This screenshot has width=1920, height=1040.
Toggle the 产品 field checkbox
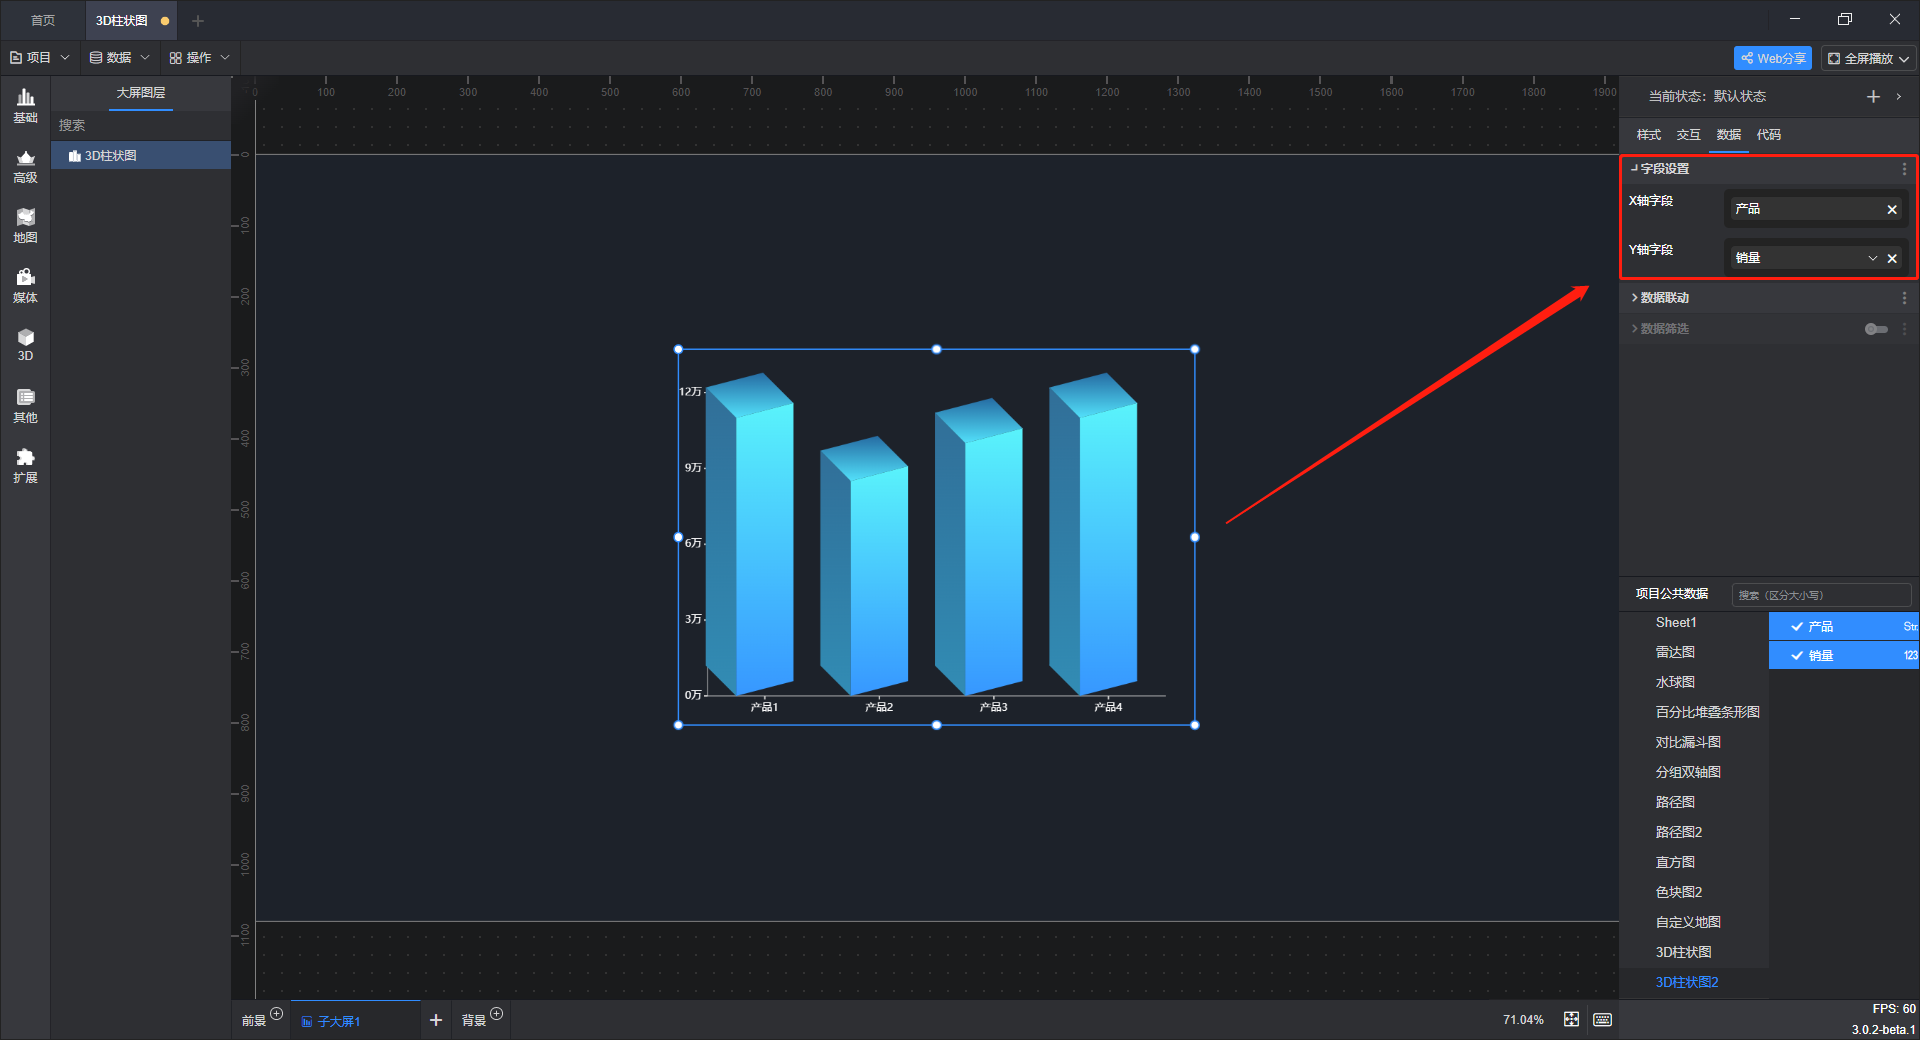click(x=1797, y=626)
